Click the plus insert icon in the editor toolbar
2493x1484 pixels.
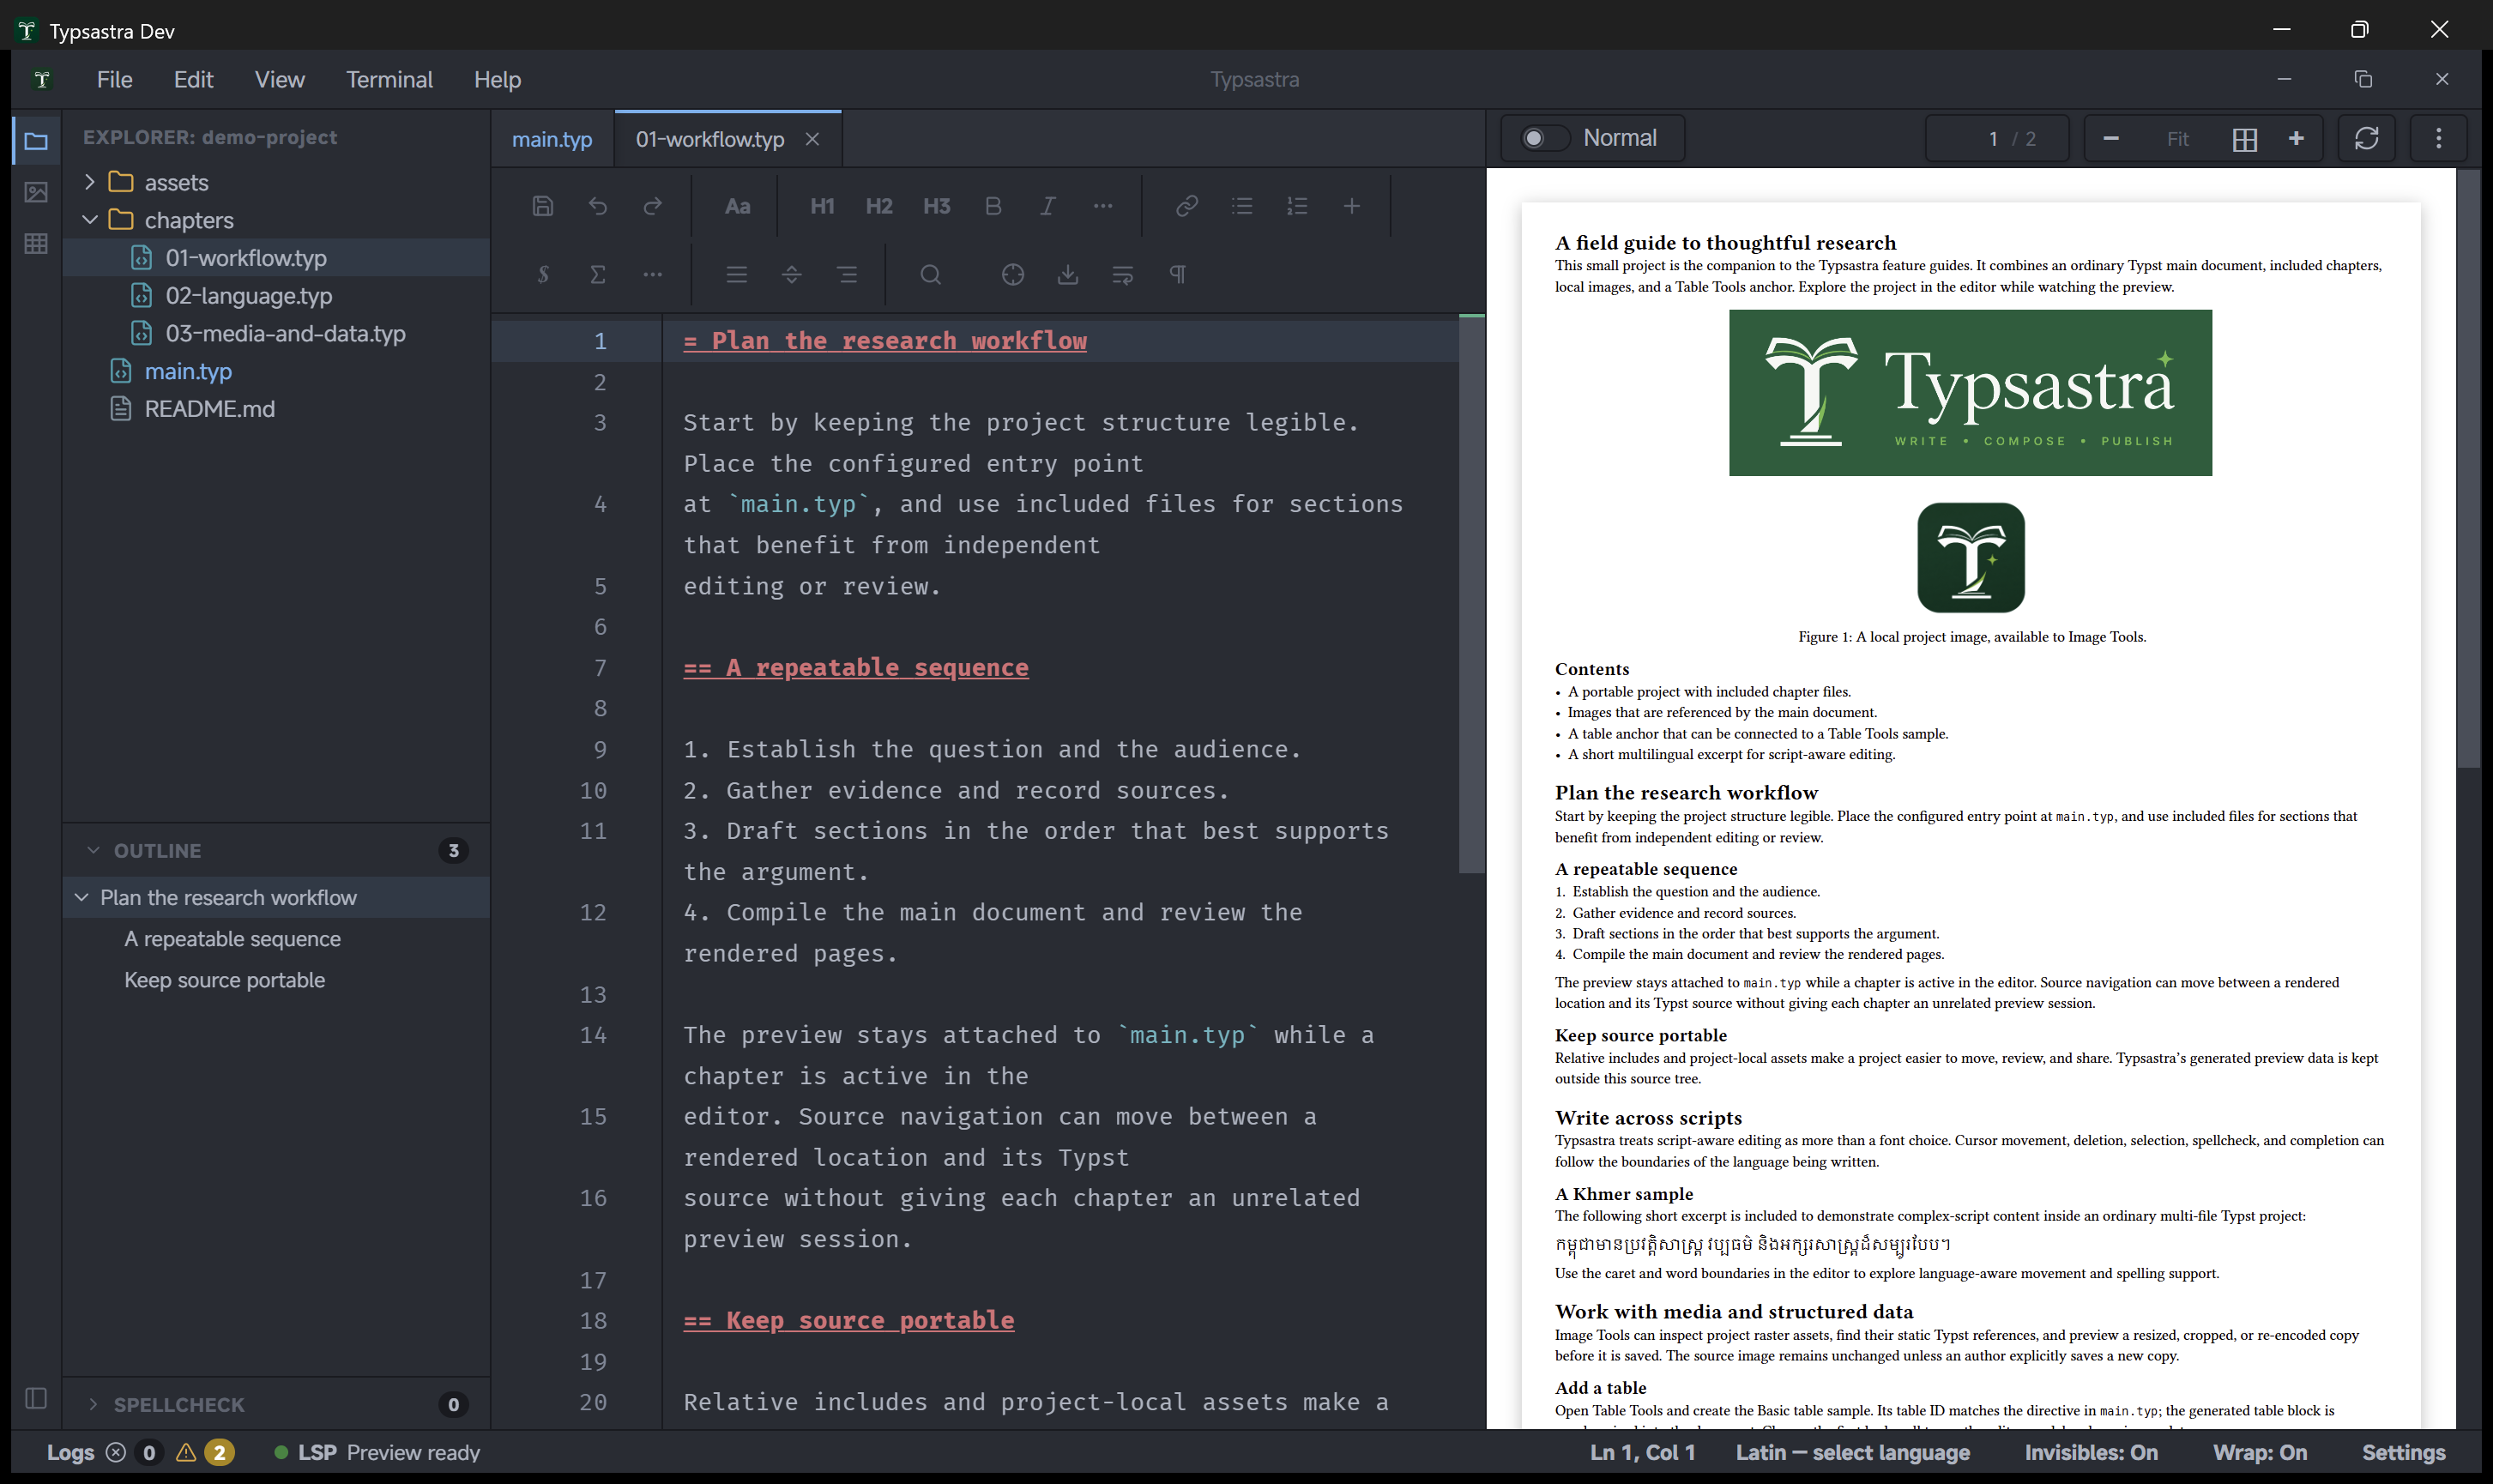pos(1352,206)
